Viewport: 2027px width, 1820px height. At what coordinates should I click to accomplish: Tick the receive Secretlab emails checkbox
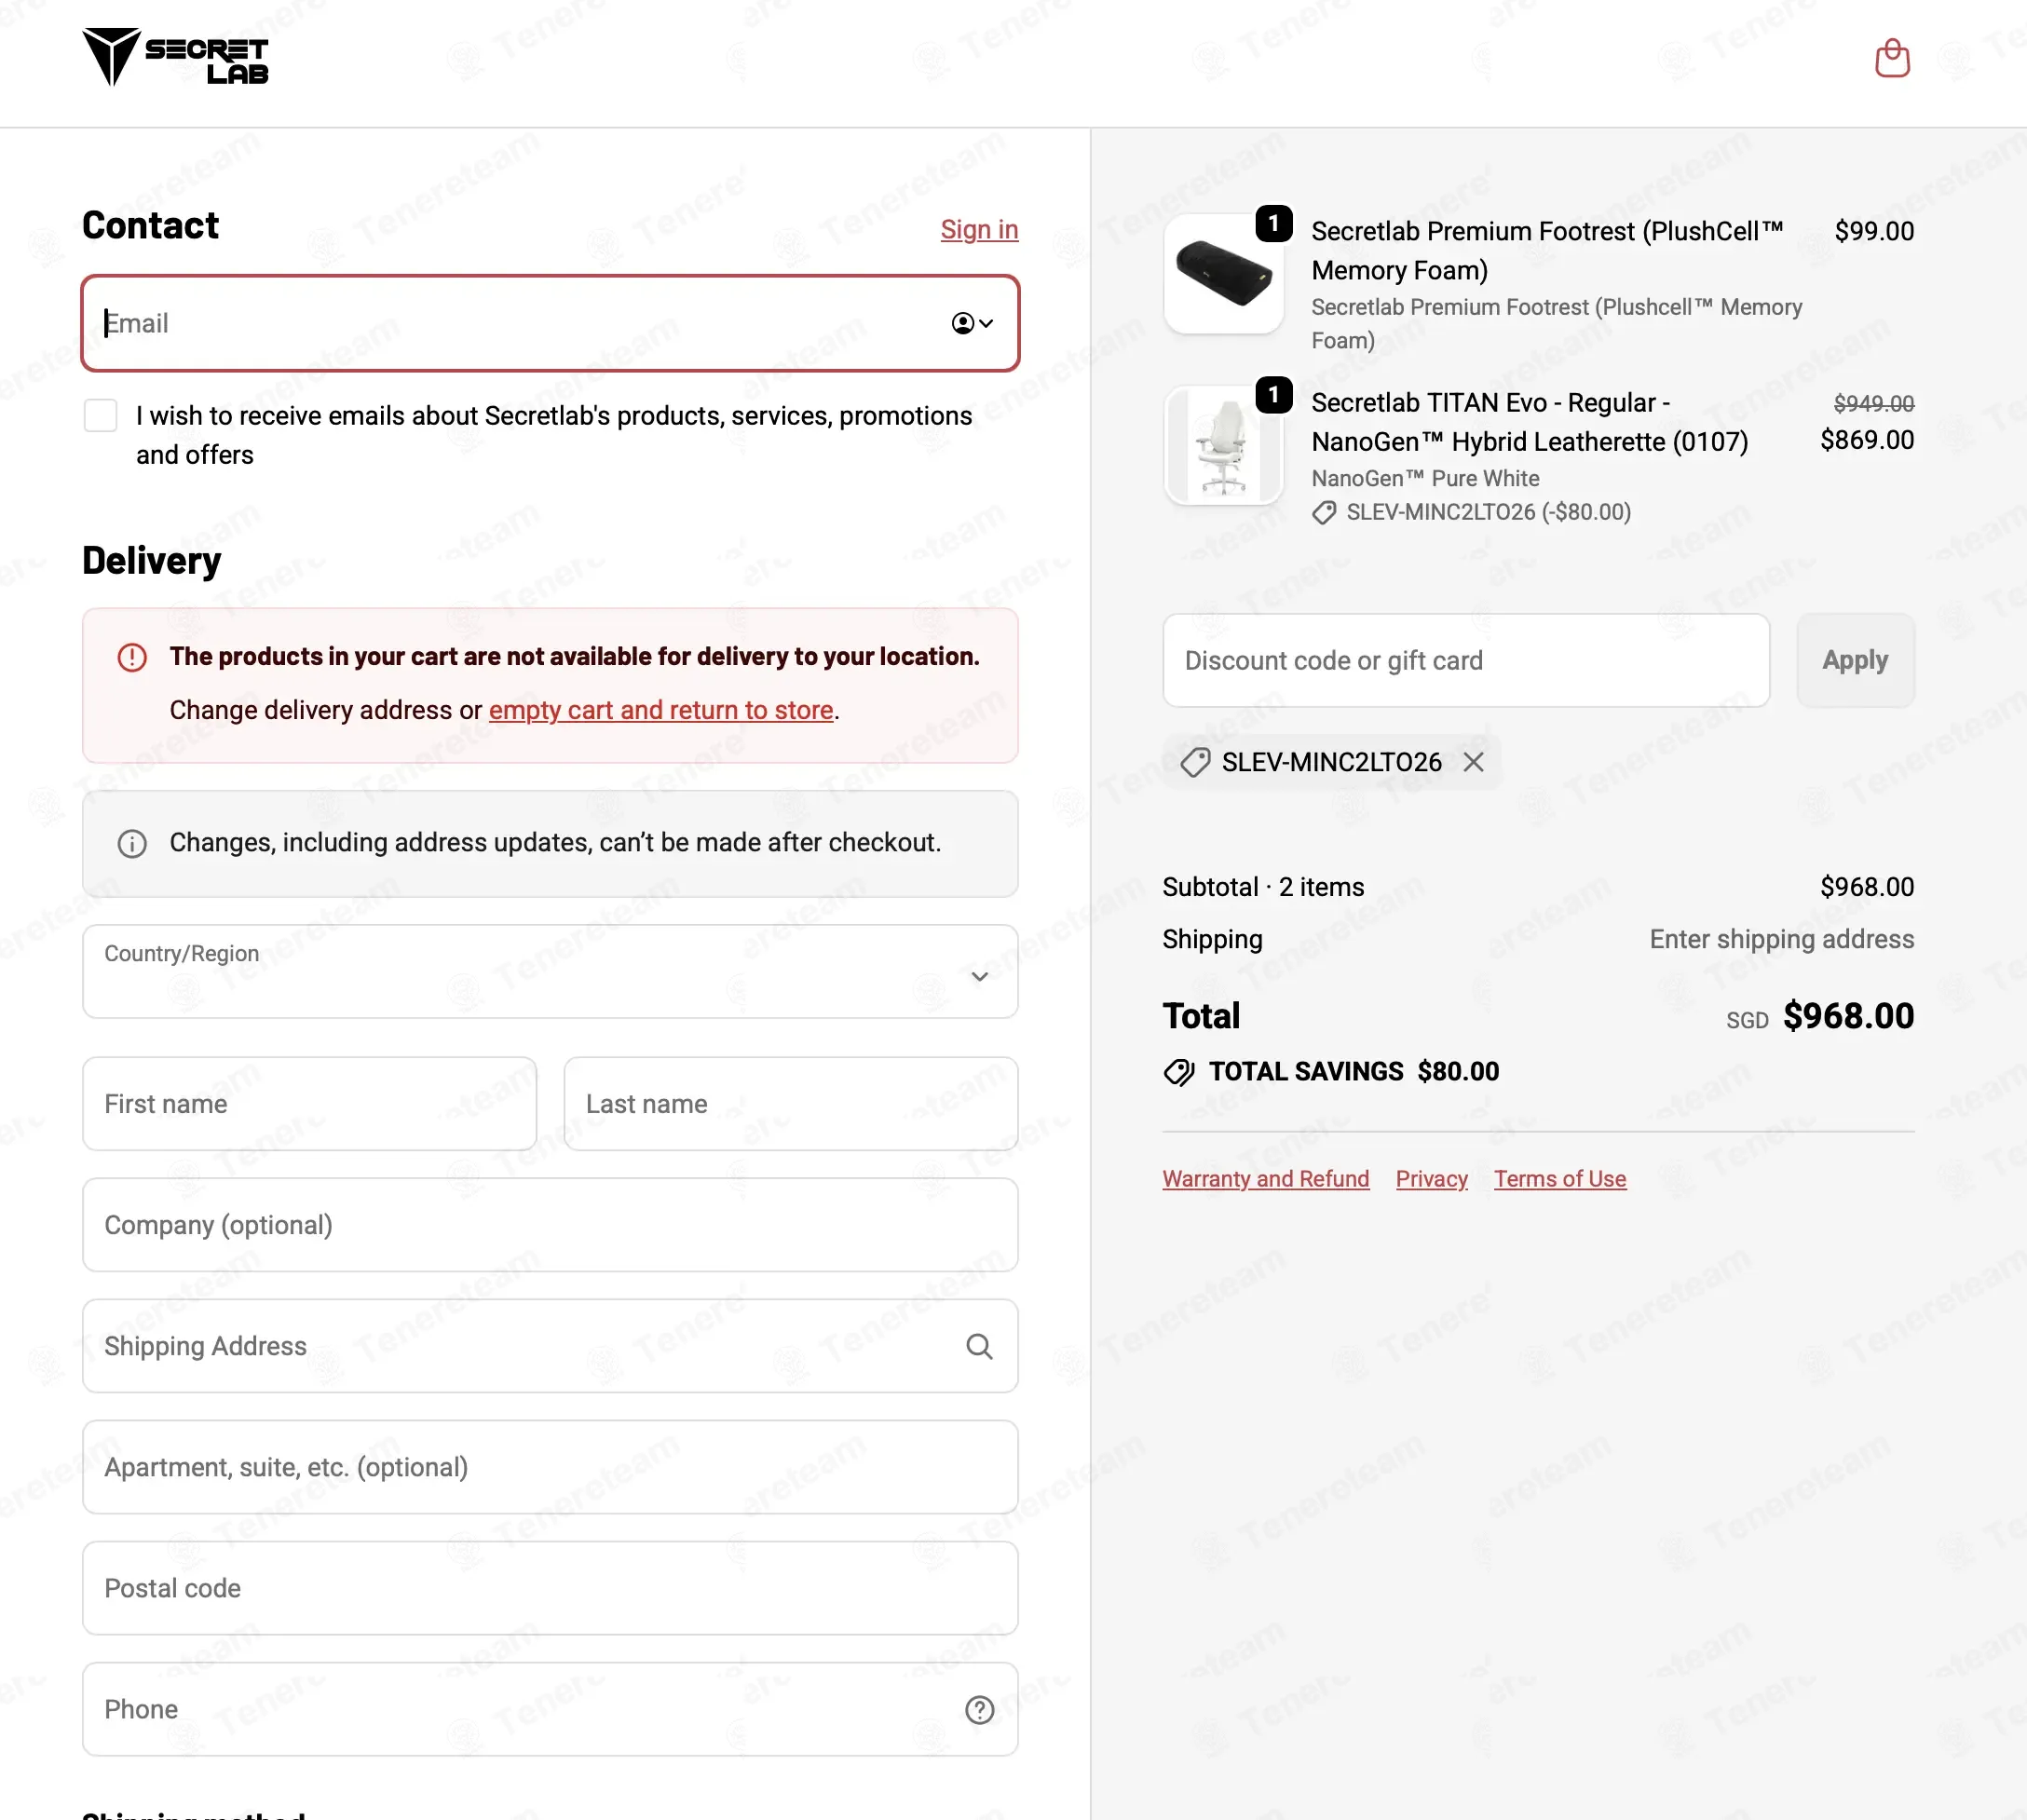[100, 415]
